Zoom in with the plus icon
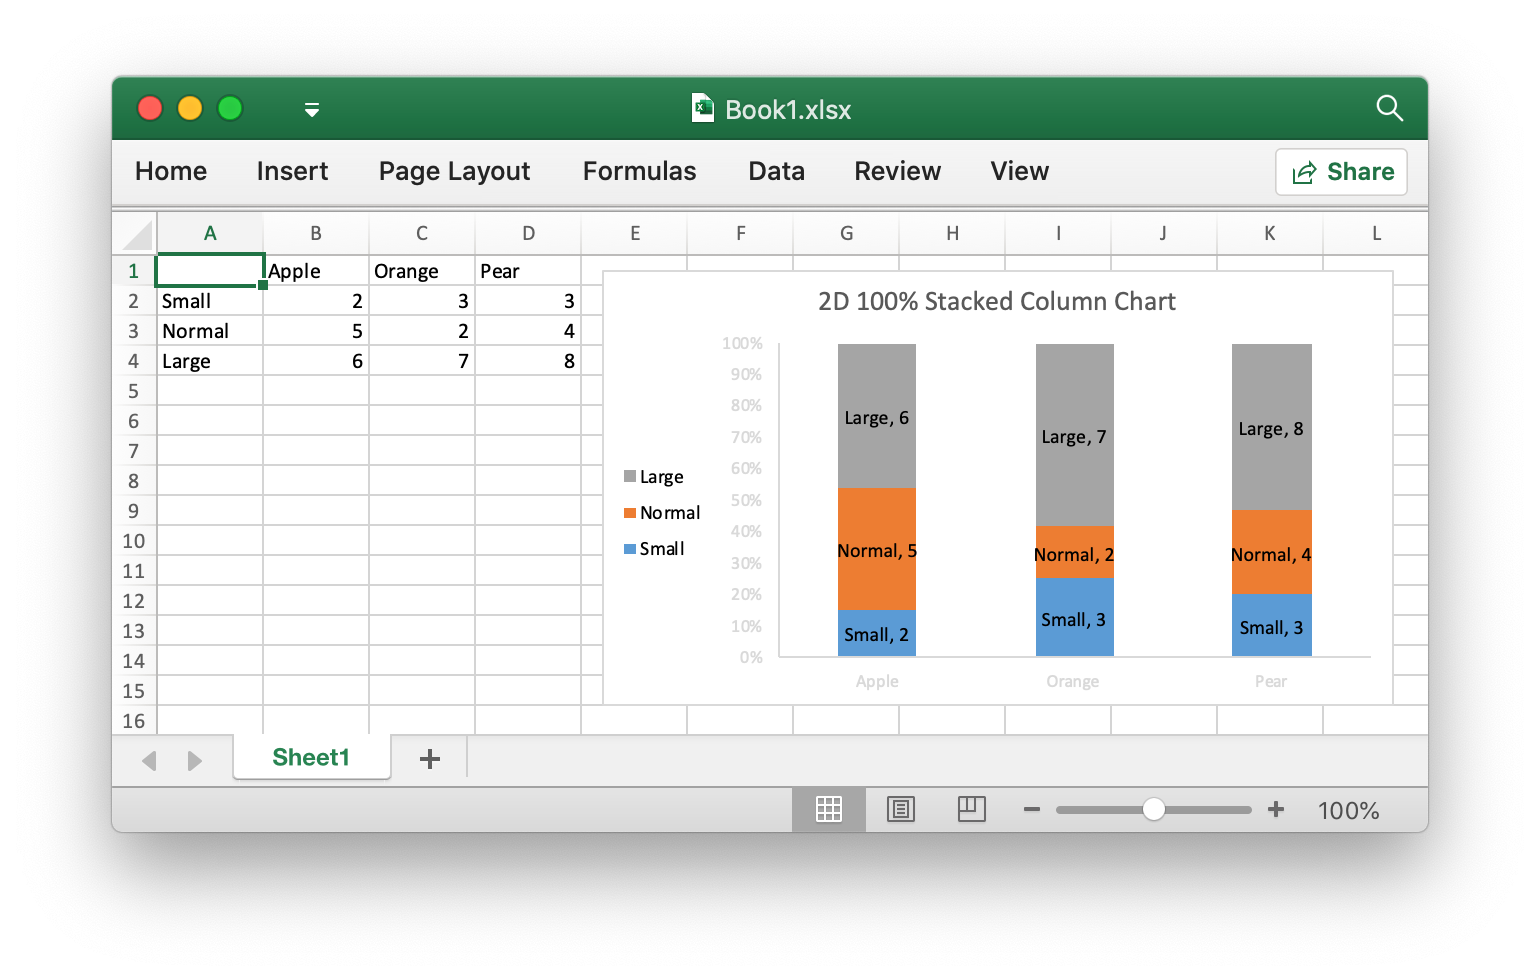The image size is (1540, 980). coord(1276,809)
